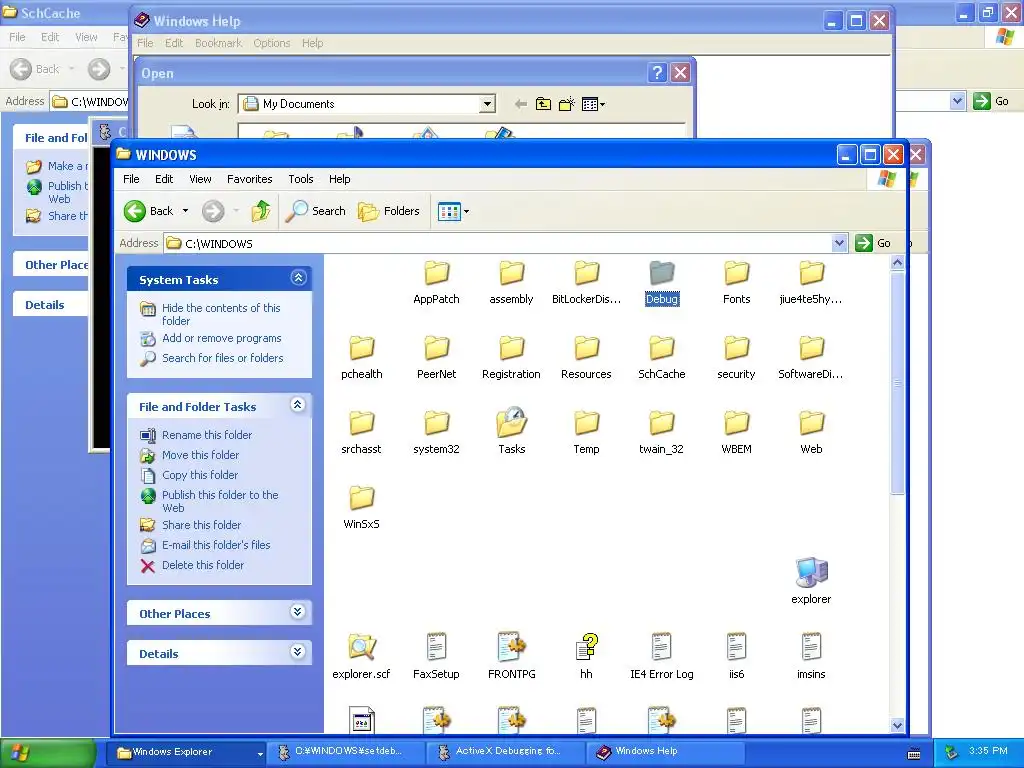Toggle the Folders pane in WINDOWS toolbar
This screenshot has width=1024, height=768.
tap(389, 211)
